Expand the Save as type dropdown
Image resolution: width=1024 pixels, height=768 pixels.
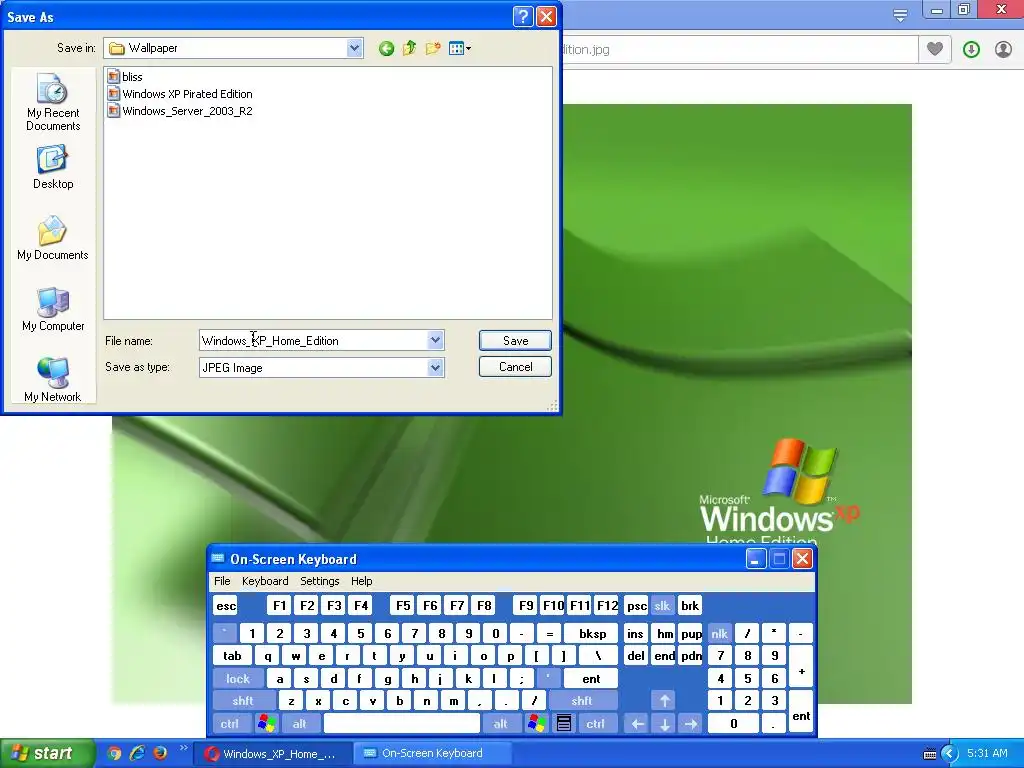(436, 368)
